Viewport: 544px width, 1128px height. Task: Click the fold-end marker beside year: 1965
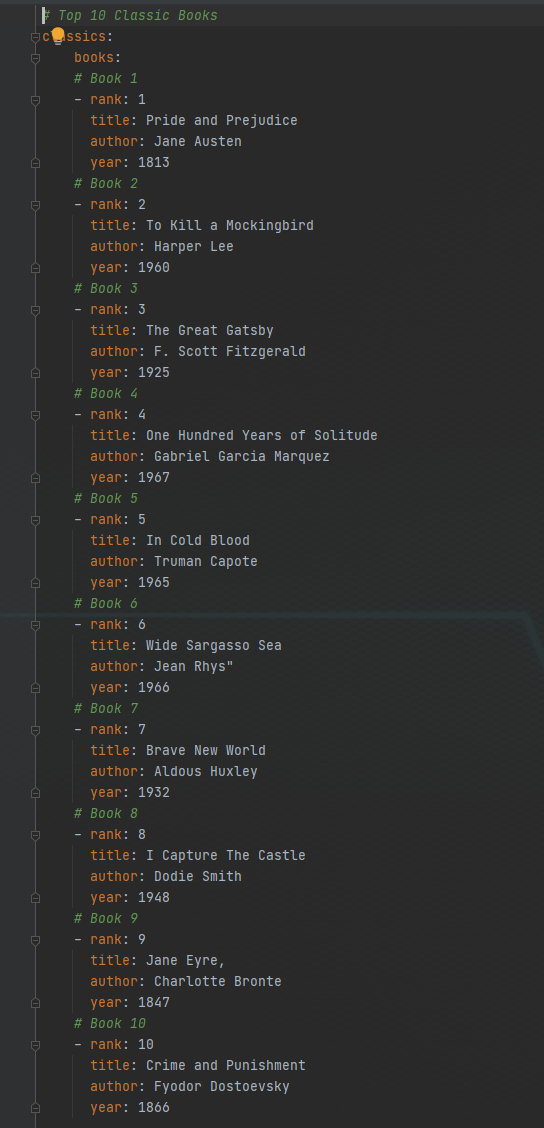(35, 583)
